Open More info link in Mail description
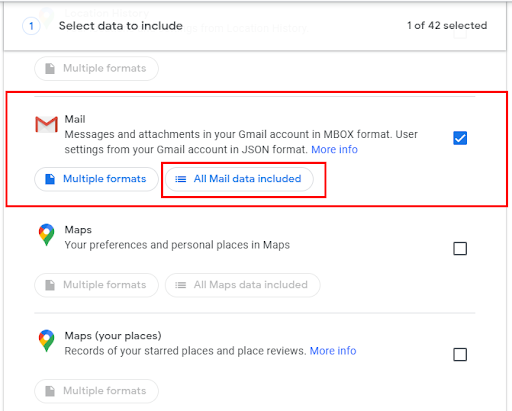512x411 pixels. click(x=334, y=150)
